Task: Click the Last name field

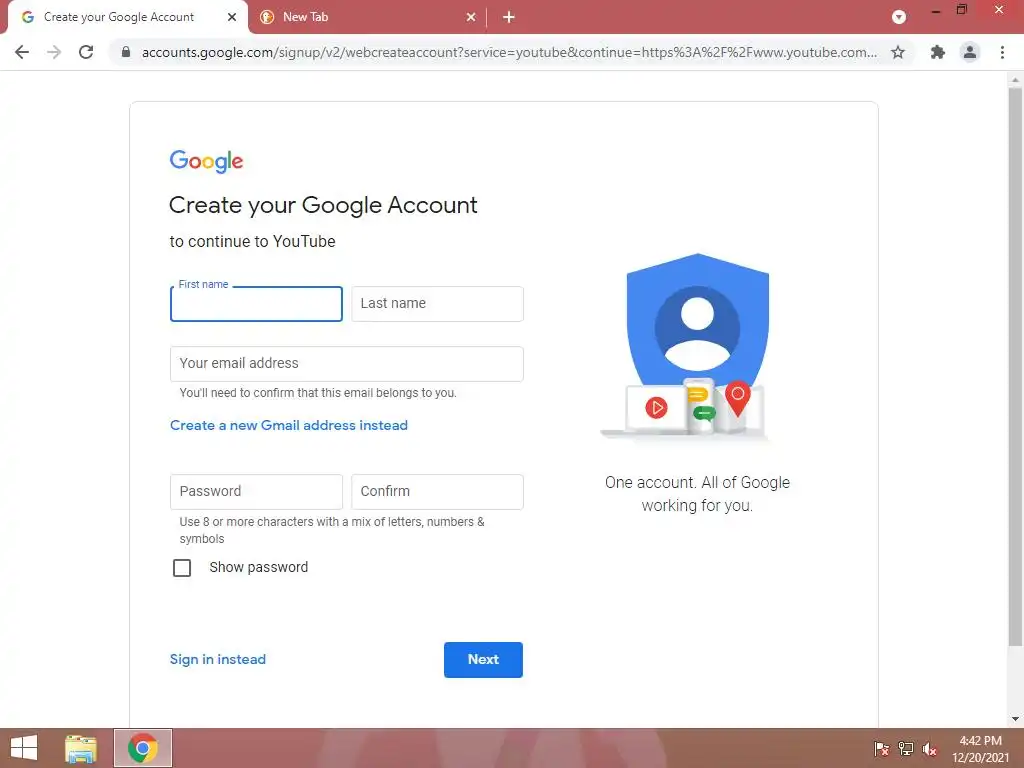Action: click(438, 304)
